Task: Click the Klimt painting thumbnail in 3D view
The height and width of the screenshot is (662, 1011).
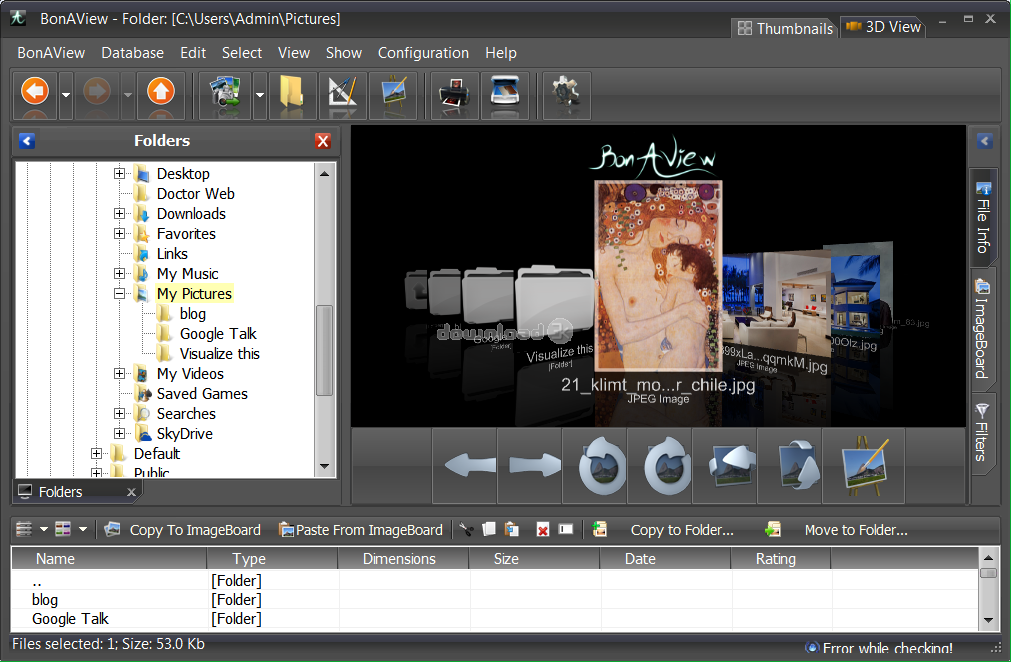Action: 658,275
